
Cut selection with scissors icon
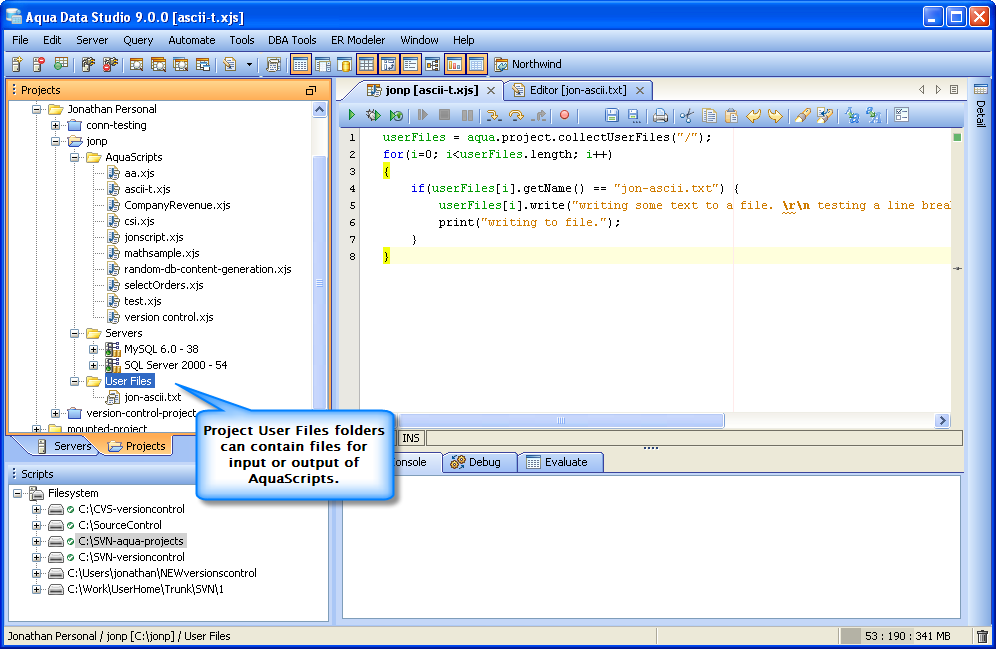point(687,115)
